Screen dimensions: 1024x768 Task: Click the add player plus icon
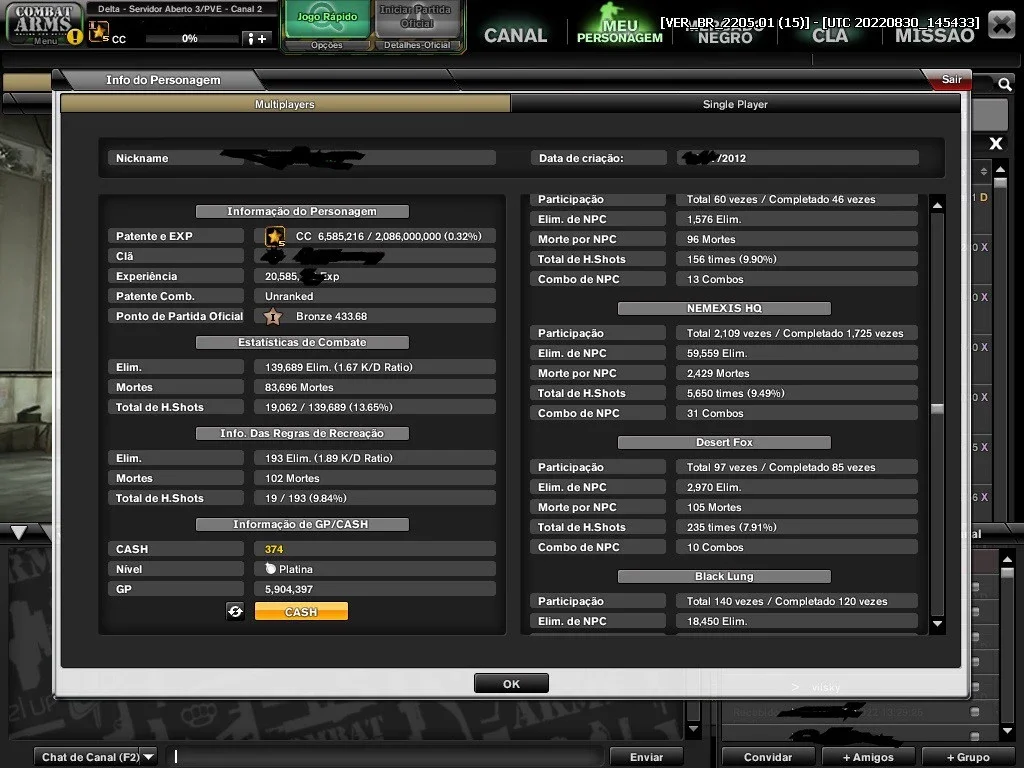point(255,39)
